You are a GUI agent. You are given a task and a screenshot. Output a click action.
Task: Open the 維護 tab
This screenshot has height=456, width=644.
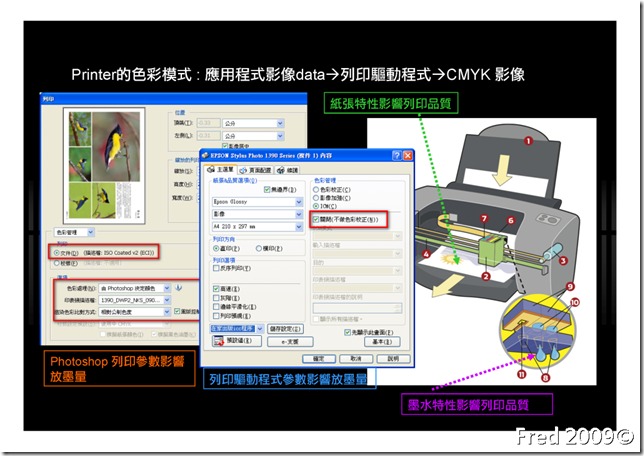(x=287, y=170)
